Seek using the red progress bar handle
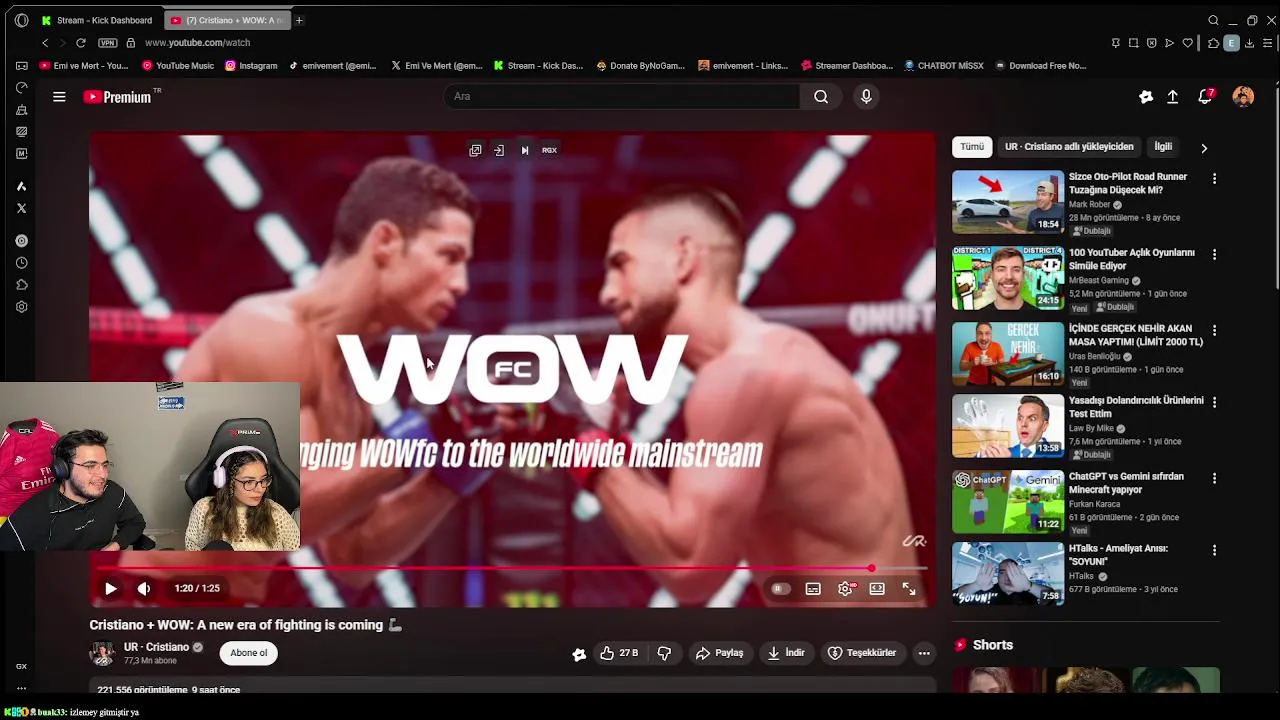The image size is (1280, 720). 871,568
